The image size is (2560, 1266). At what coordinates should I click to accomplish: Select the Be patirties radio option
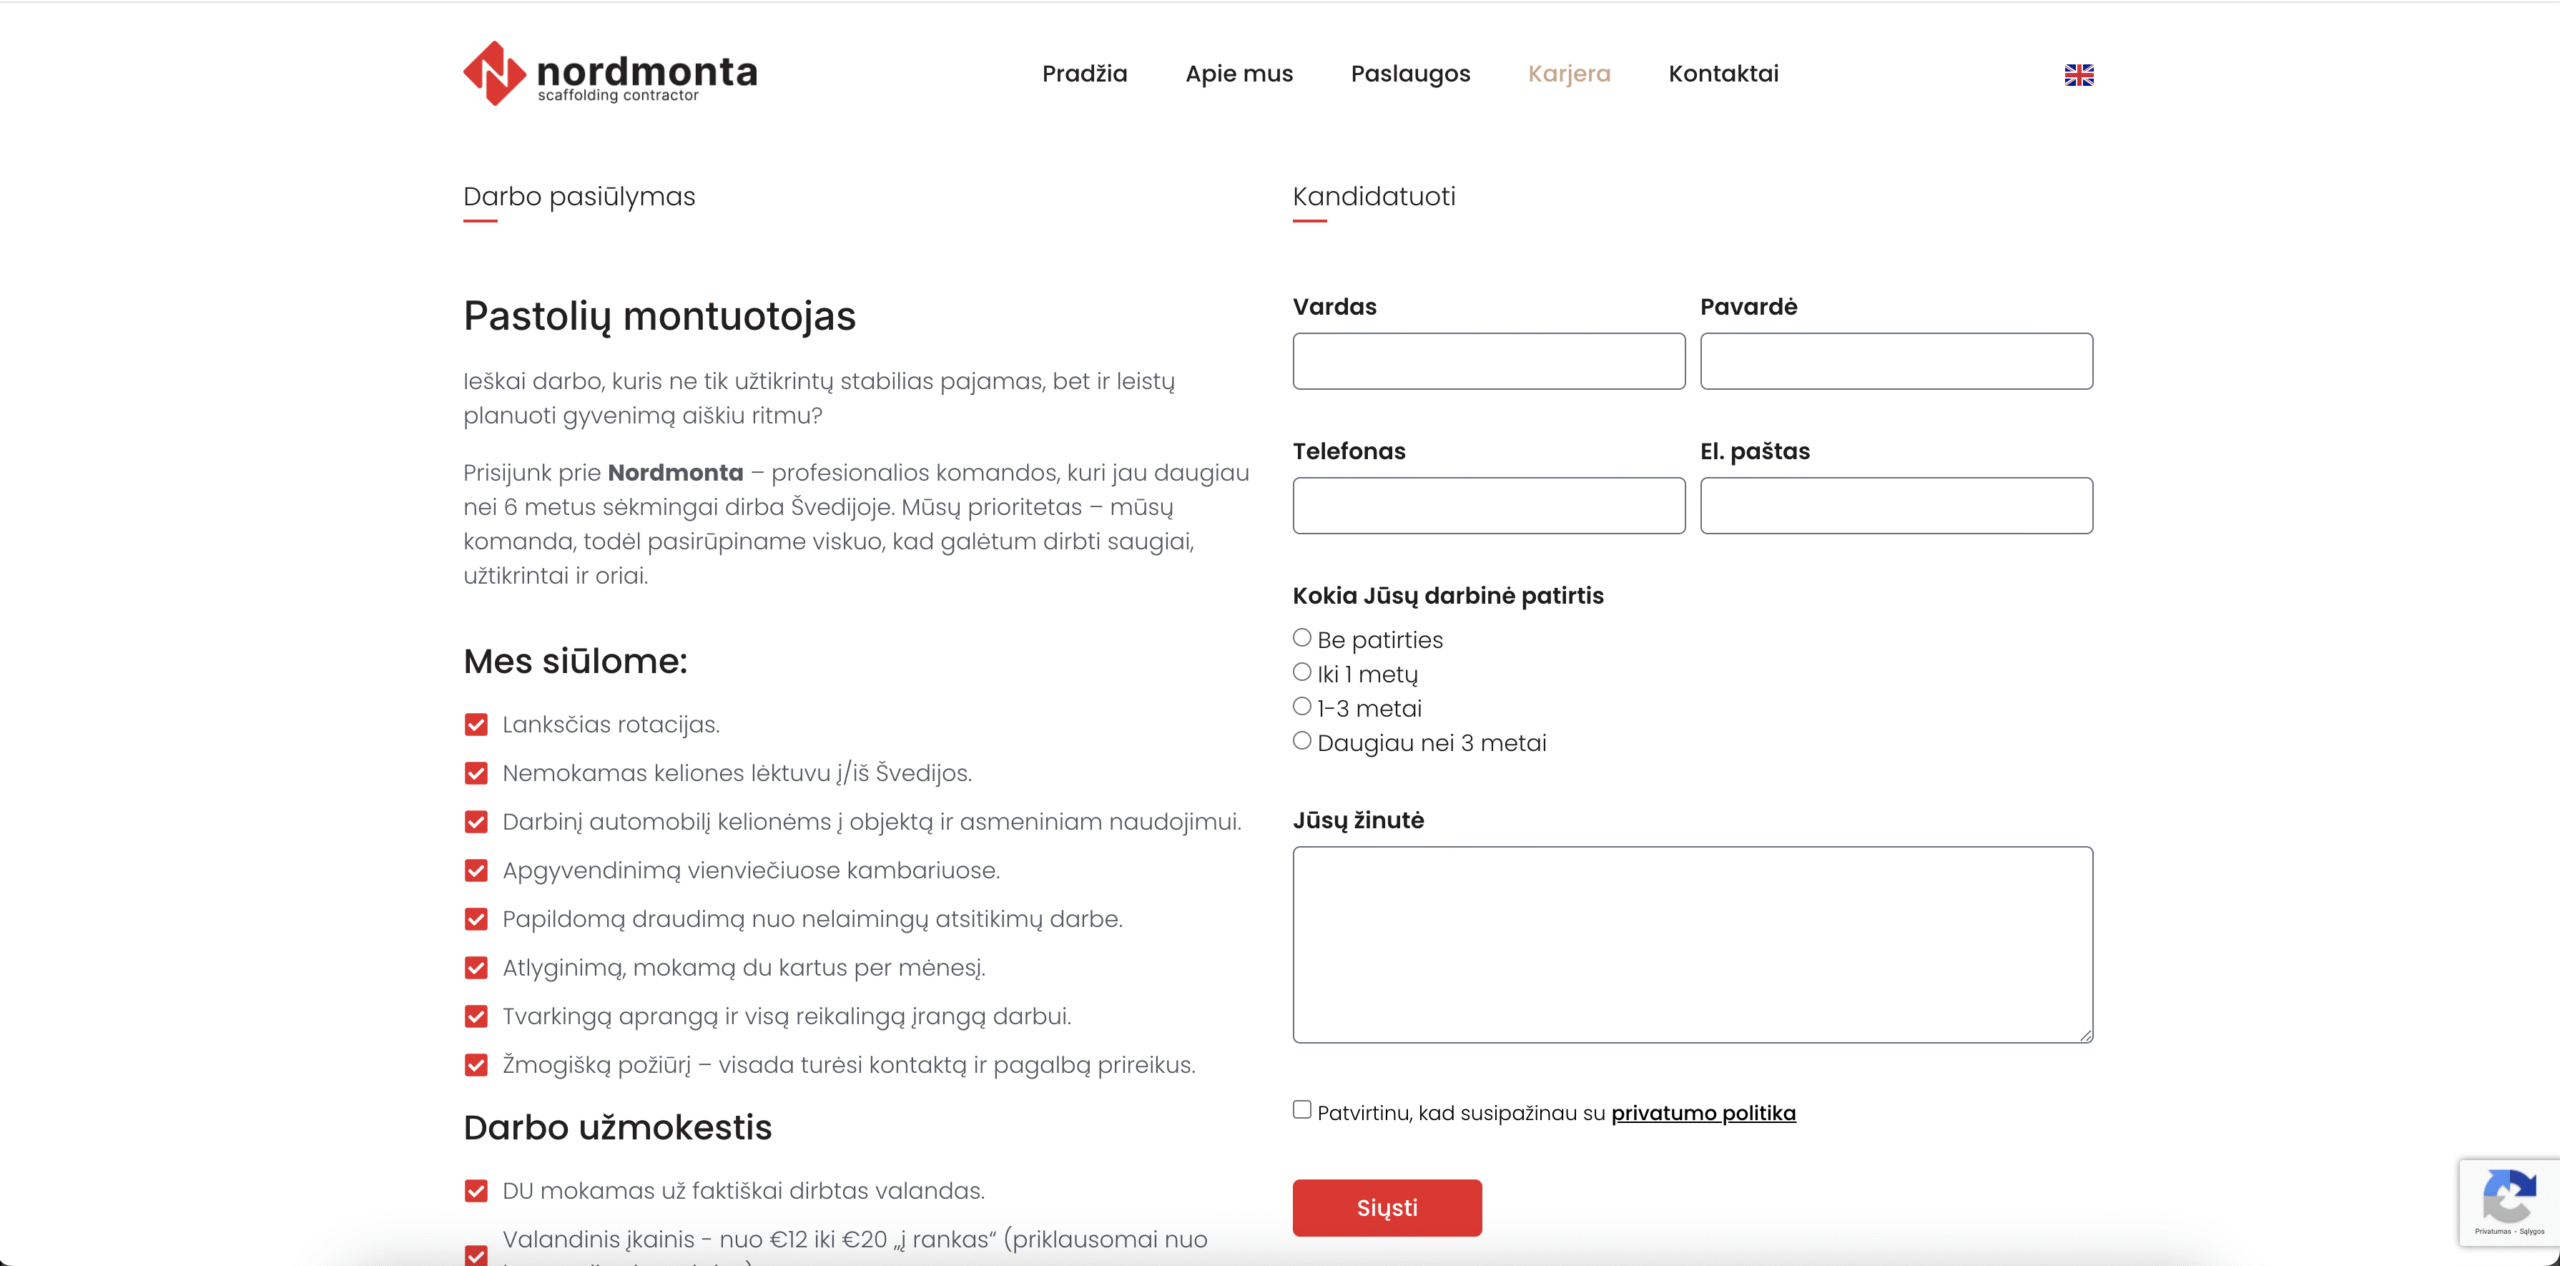click(x=1302, y=638)
